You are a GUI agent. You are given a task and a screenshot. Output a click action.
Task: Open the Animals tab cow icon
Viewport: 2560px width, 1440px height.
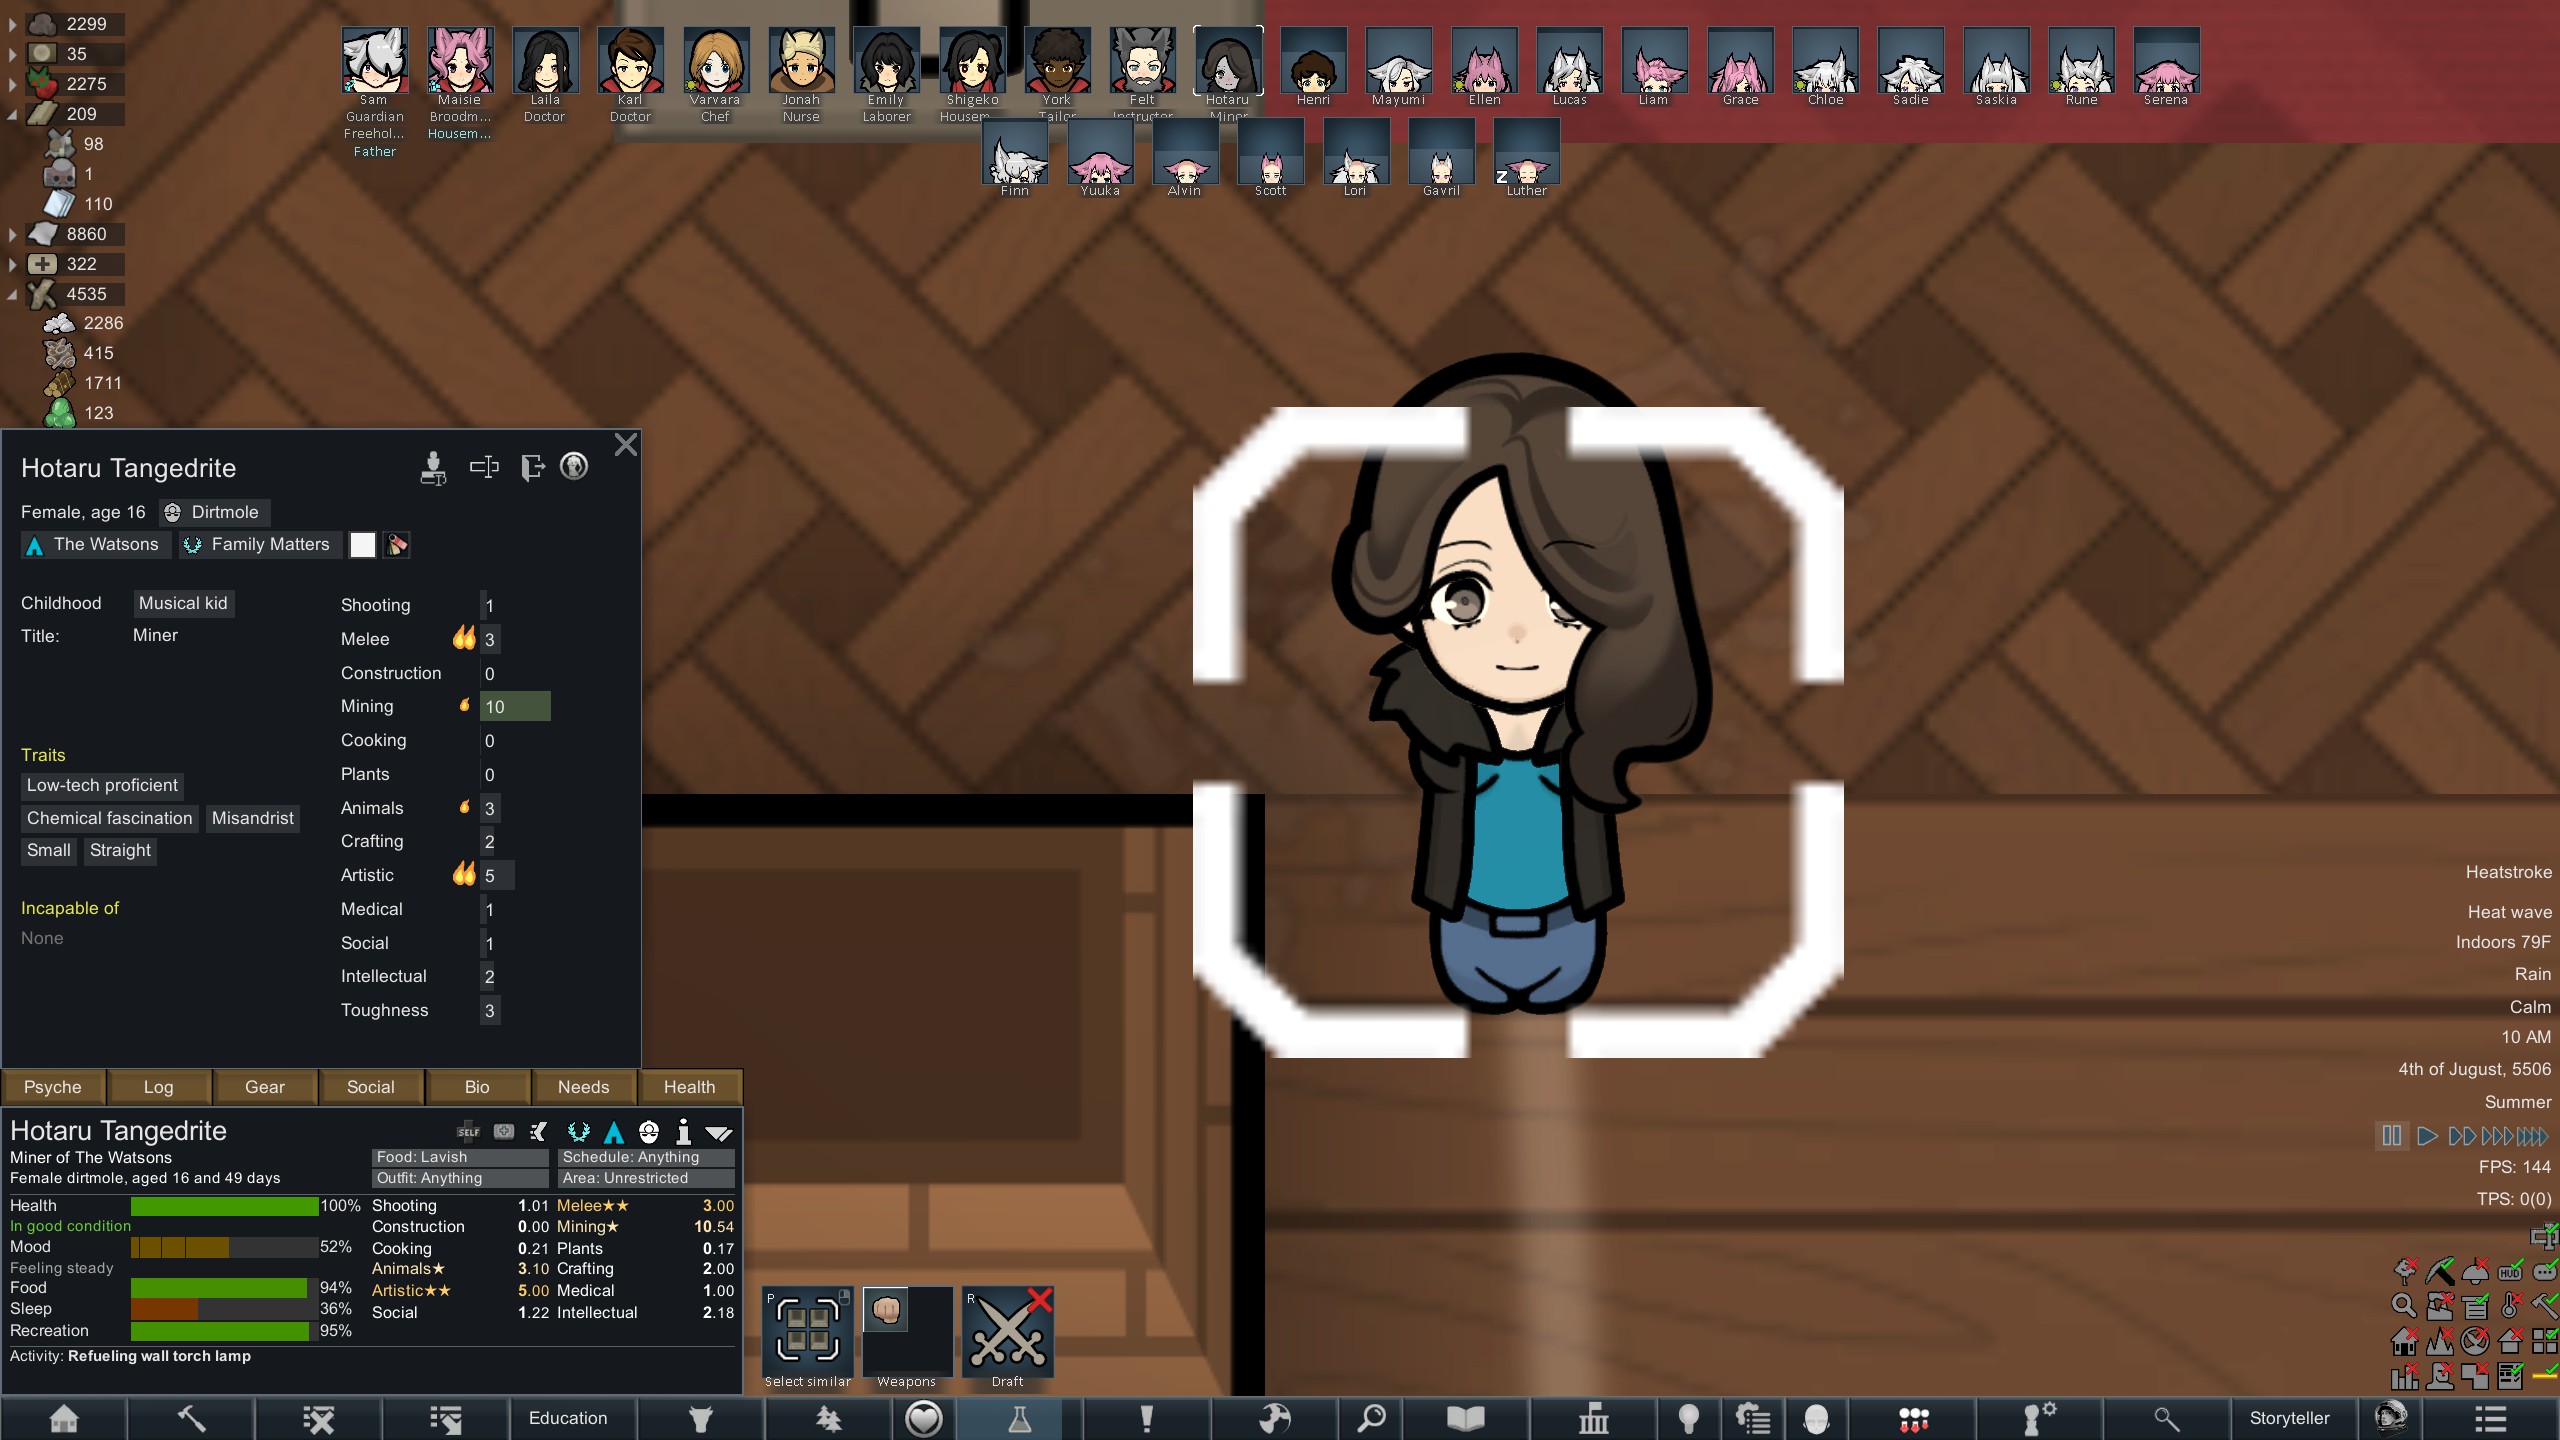pos(701,1418)
